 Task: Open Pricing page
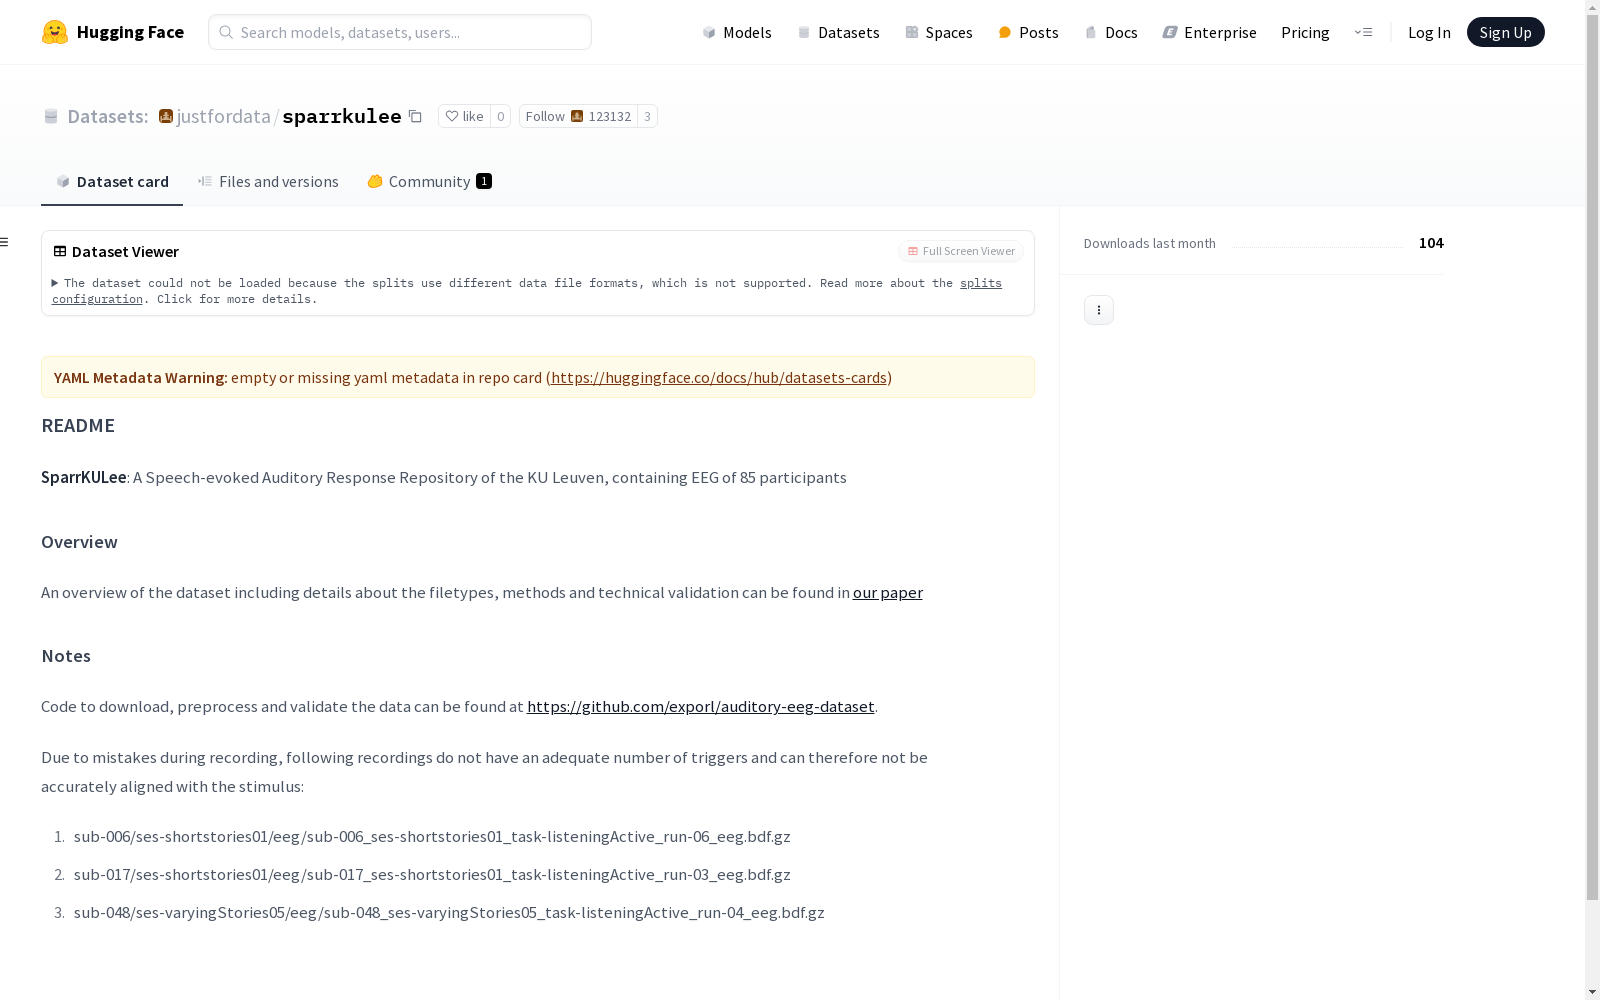click(1305, 32)
